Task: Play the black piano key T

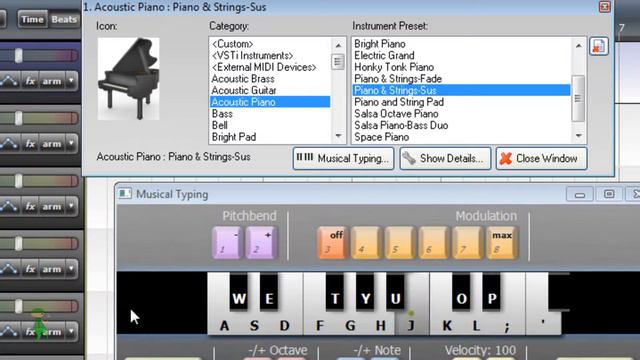Action: [x=335, y=292]
